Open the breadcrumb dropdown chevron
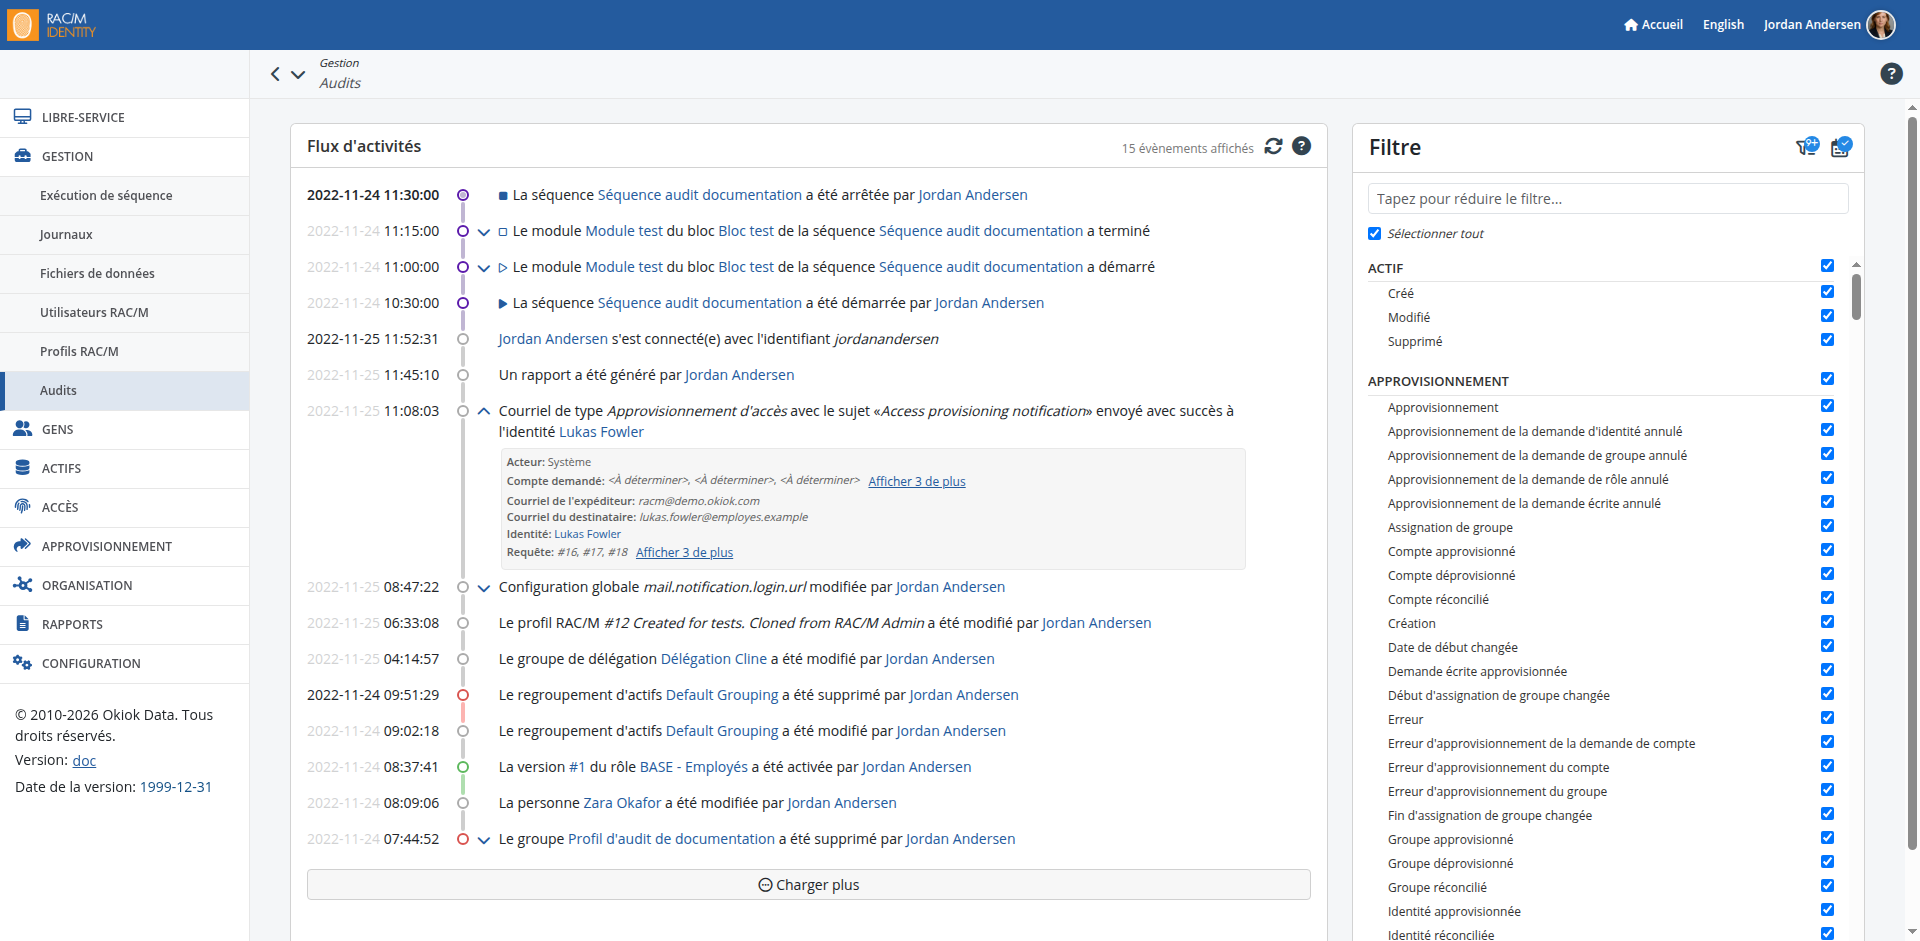 point(298,74)
